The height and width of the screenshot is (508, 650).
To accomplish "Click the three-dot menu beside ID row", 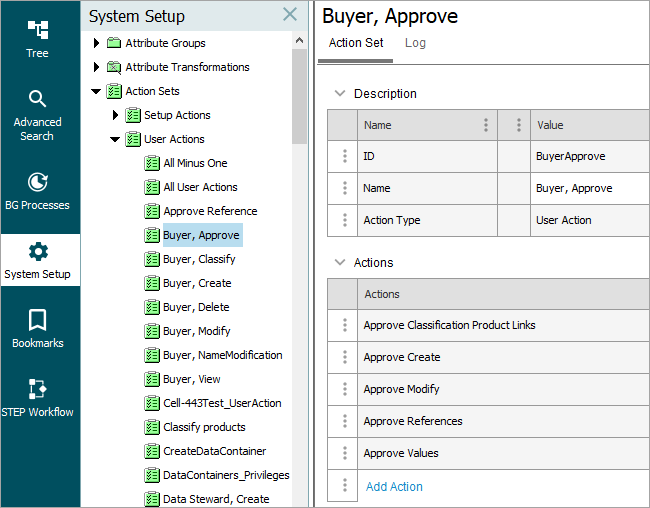I will coord(344,156).
